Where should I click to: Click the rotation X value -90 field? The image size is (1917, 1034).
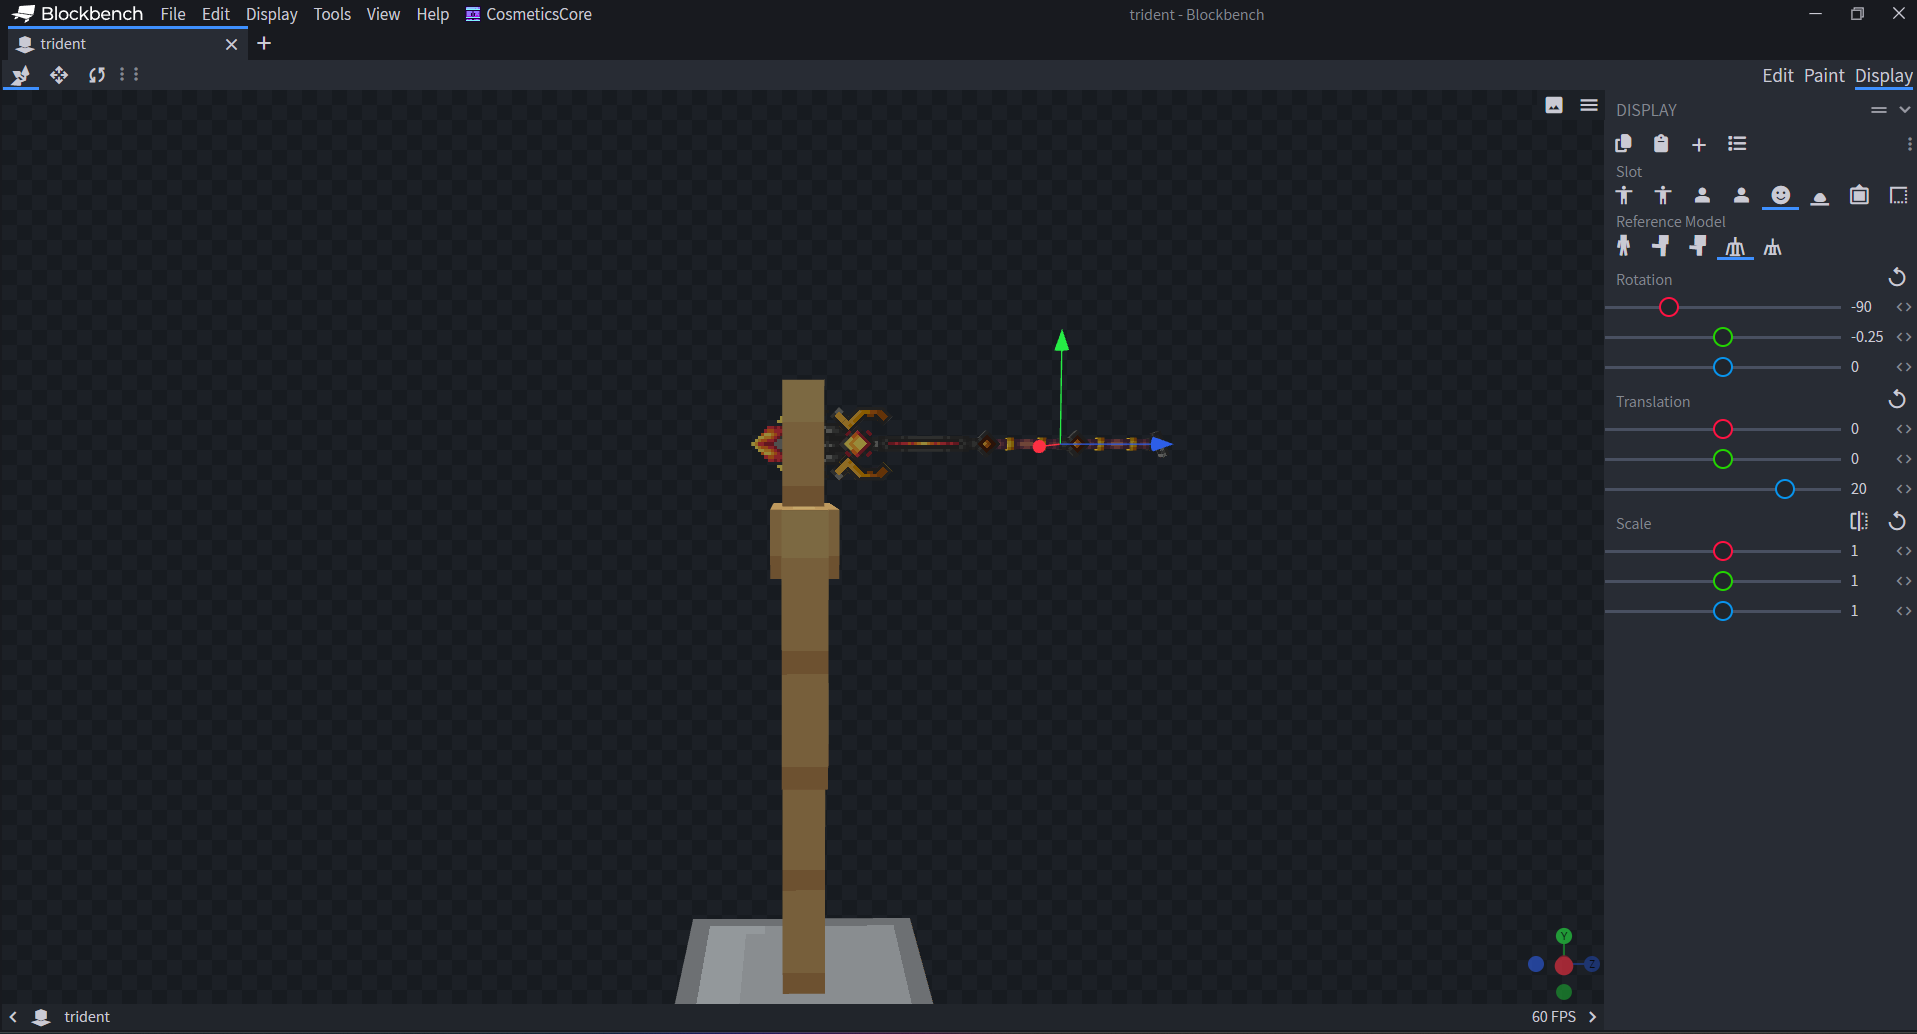[x=1864, y=307]
